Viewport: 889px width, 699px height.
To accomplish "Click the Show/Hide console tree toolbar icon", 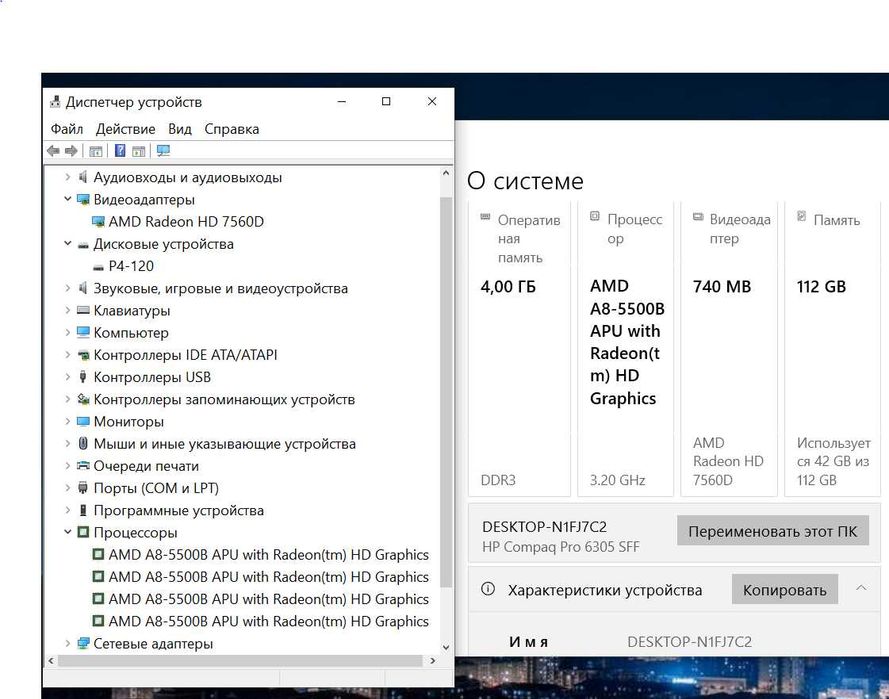I will click(96, 151).
